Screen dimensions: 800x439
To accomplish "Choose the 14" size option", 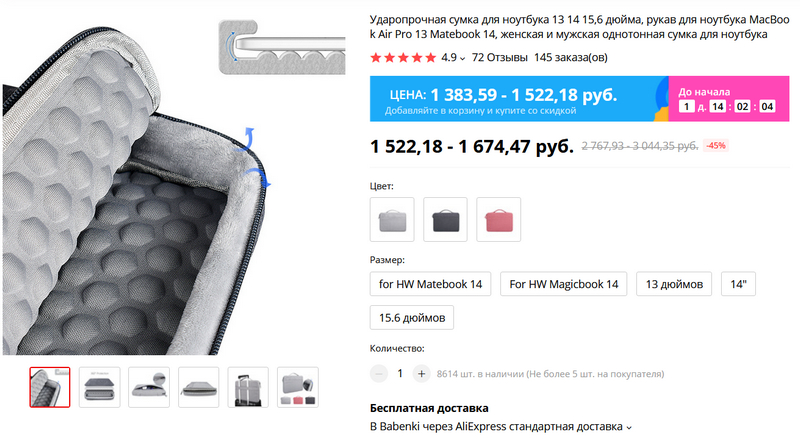I will 738,284.
